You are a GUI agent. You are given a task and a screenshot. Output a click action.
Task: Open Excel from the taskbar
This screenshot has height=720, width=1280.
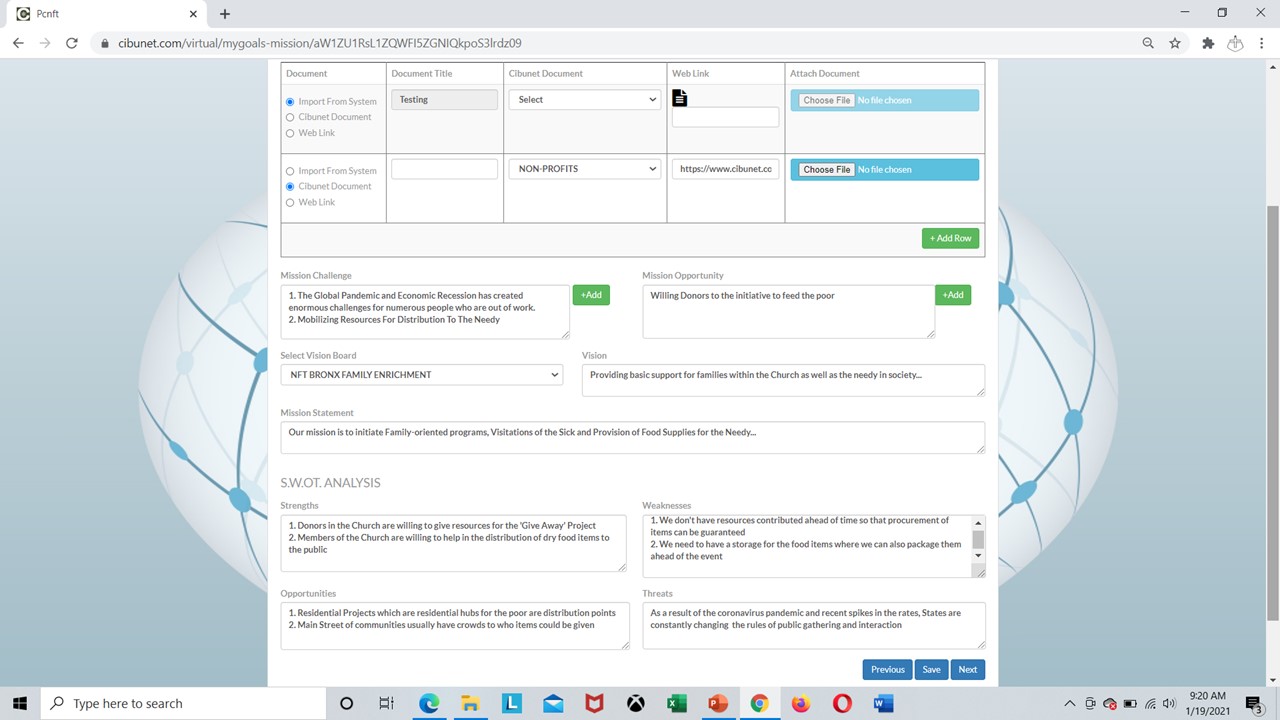(677, 703)
